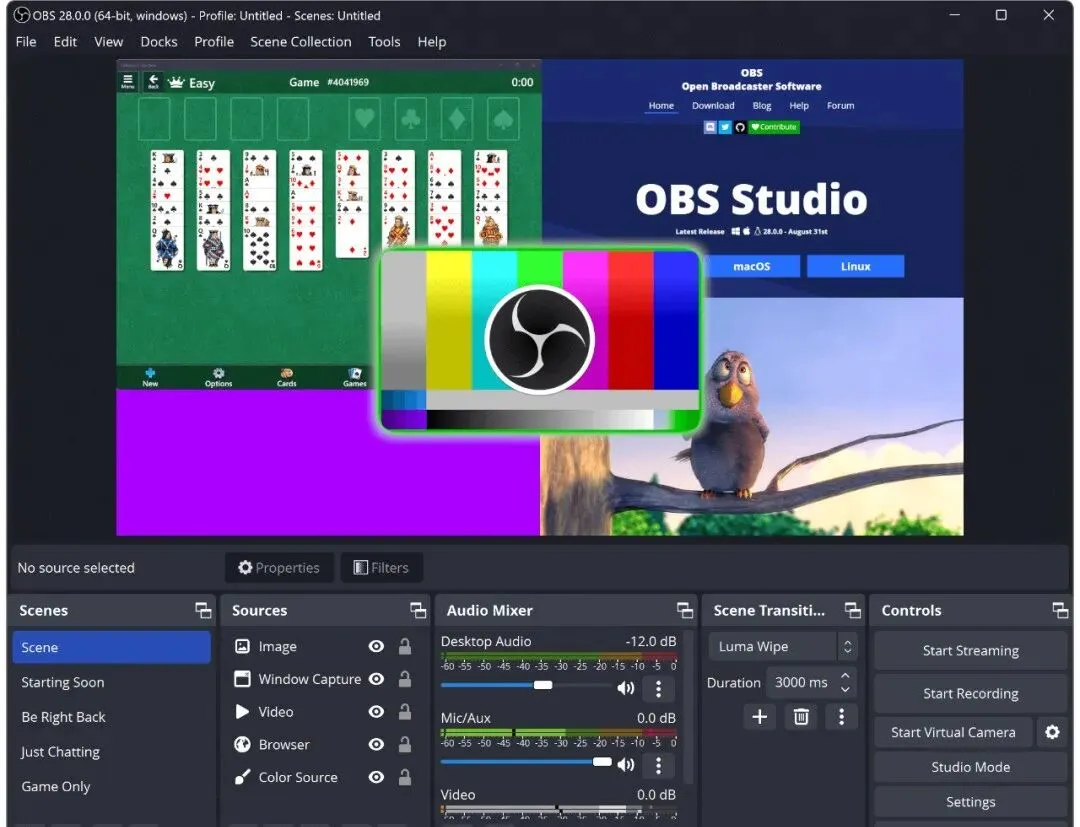Click Start Virtual Camera button
1080x827 pixels.
pos(953,732)
